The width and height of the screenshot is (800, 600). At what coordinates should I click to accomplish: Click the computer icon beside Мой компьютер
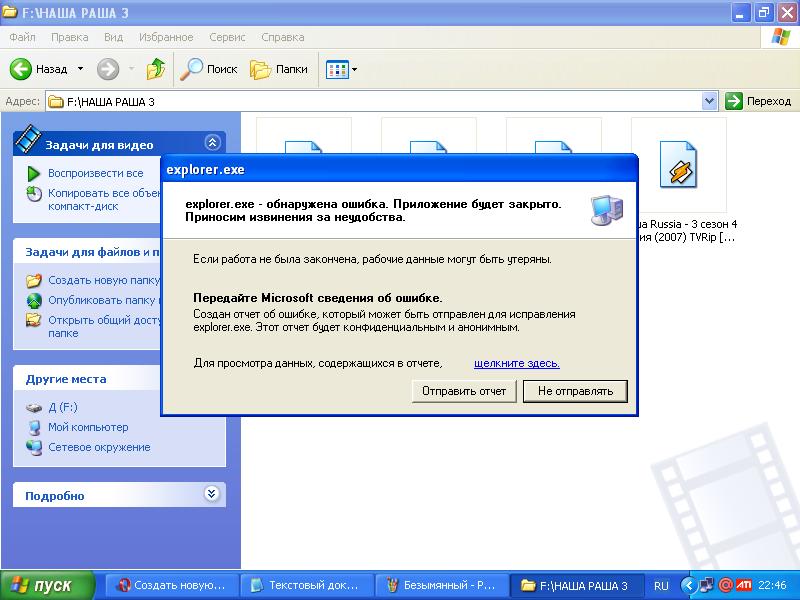[x=34, y=427]
